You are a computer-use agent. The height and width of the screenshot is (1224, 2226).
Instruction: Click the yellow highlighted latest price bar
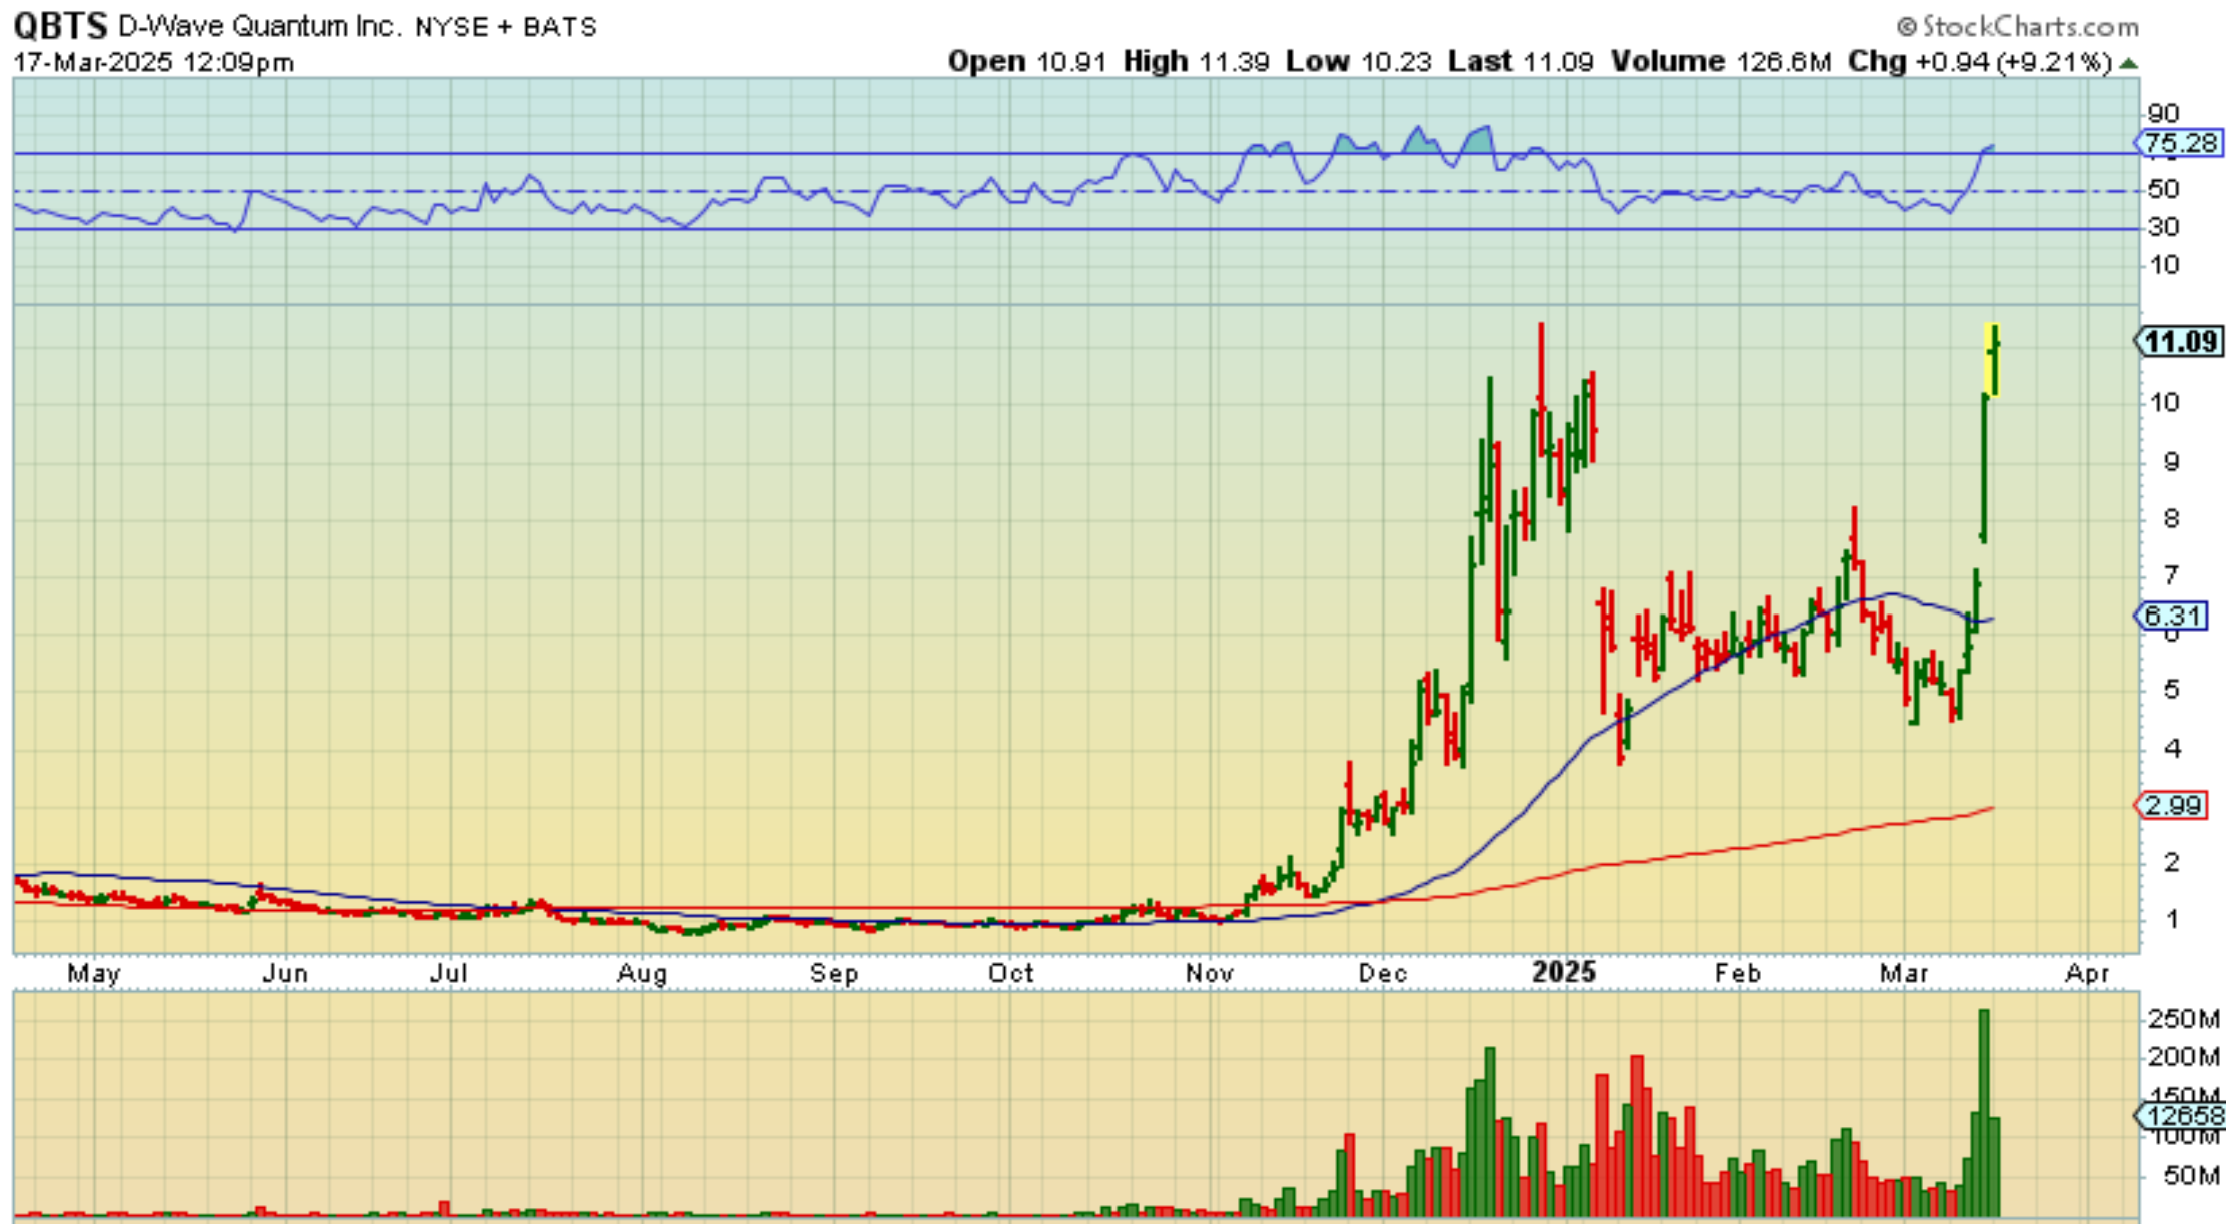coord(1992,360)
